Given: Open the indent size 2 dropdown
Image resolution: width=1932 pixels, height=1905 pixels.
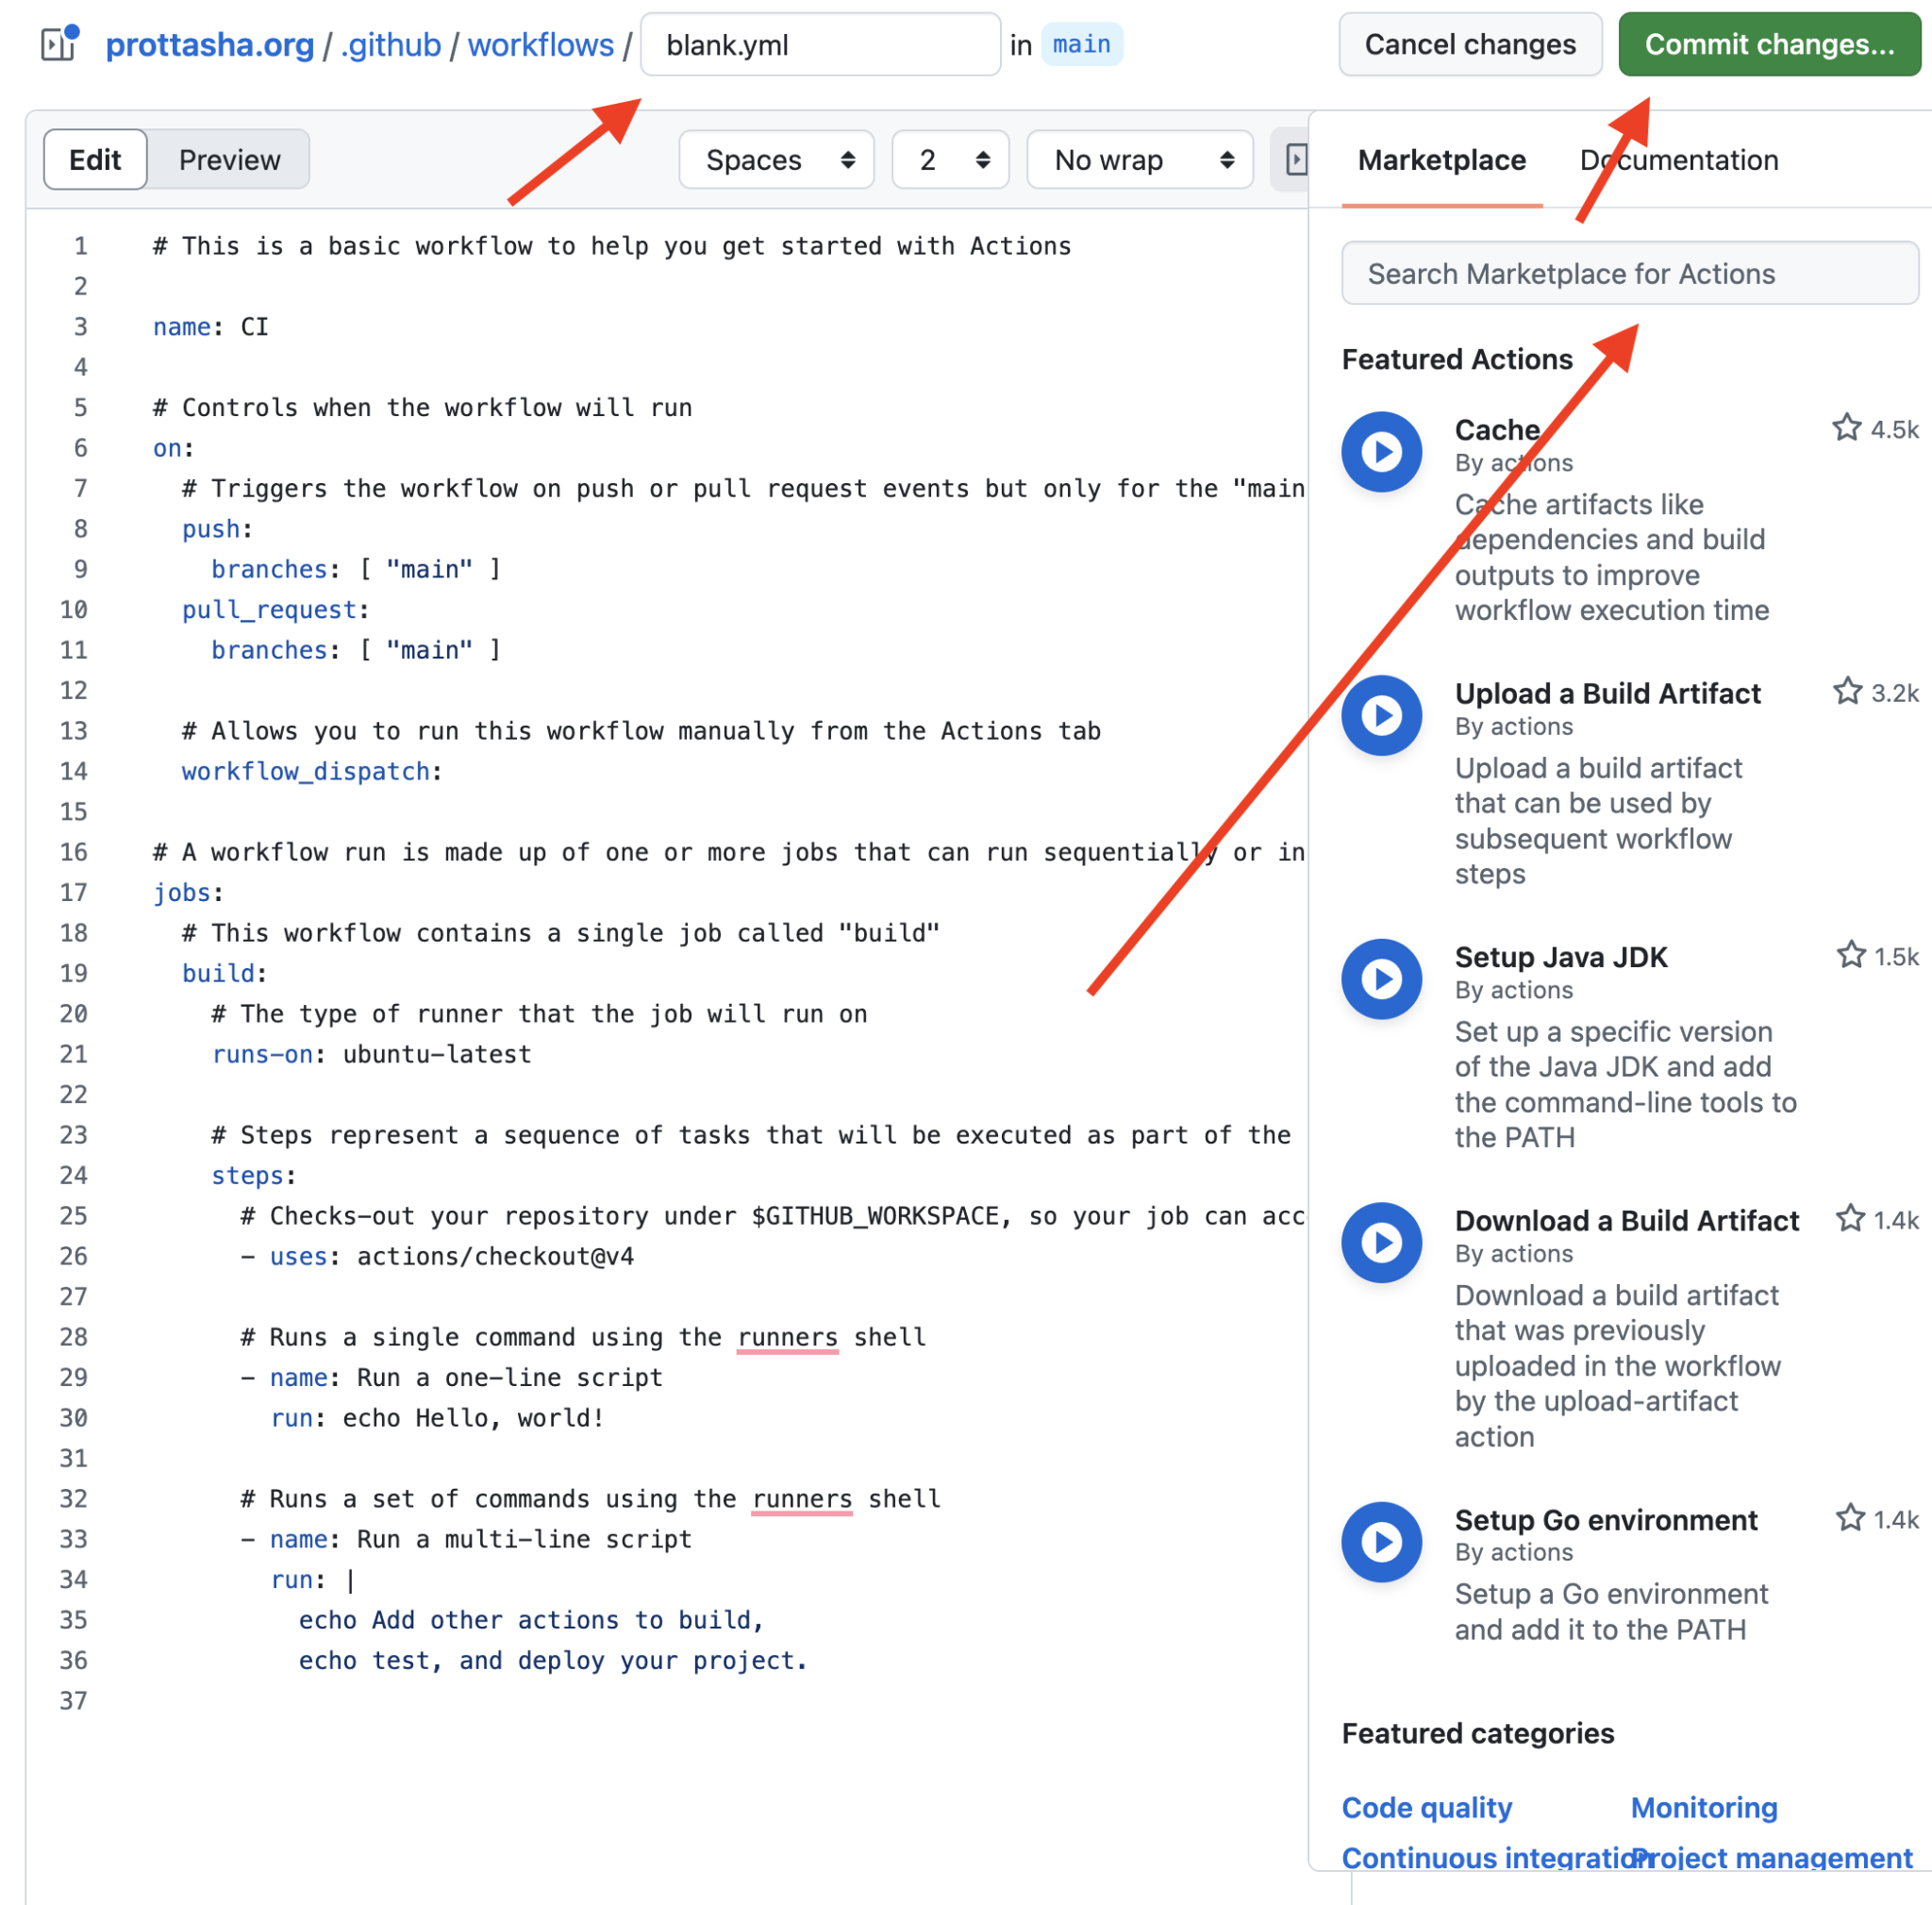Looking at the screenshot, I should 950,160.
